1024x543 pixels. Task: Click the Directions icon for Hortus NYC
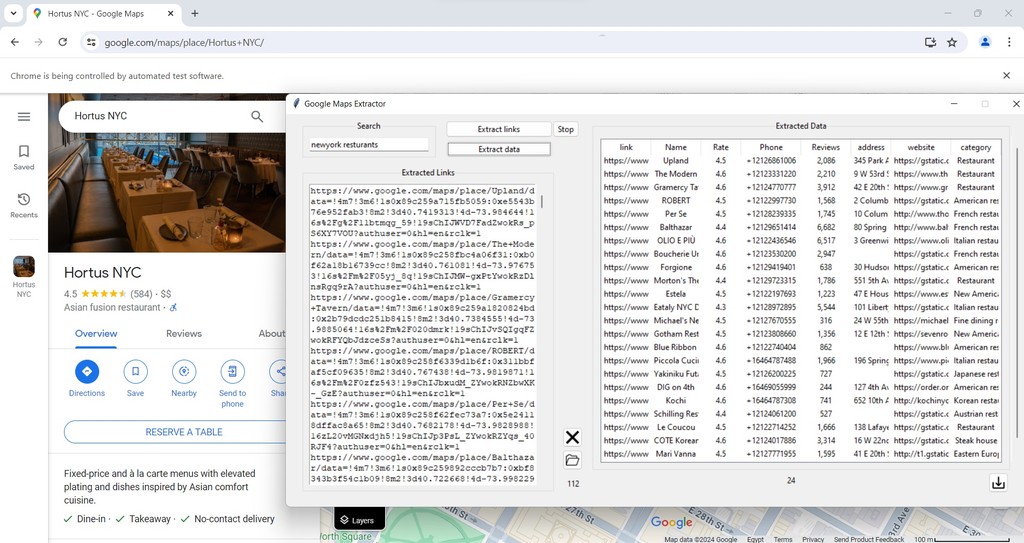click(x=87, y=371)
